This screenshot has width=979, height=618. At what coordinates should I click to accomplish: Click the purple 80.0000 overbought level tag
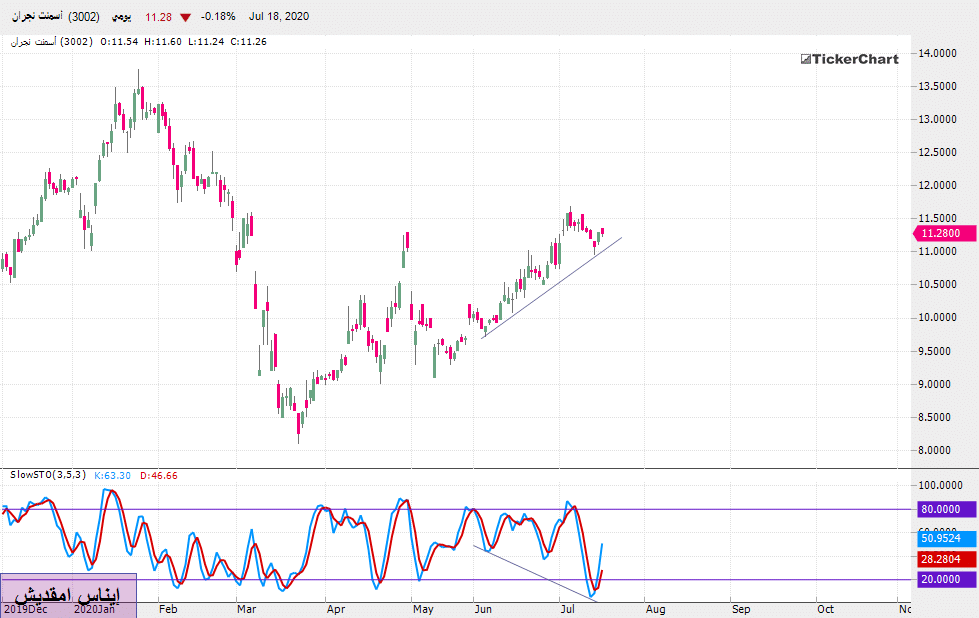click(x=941, y=509)
